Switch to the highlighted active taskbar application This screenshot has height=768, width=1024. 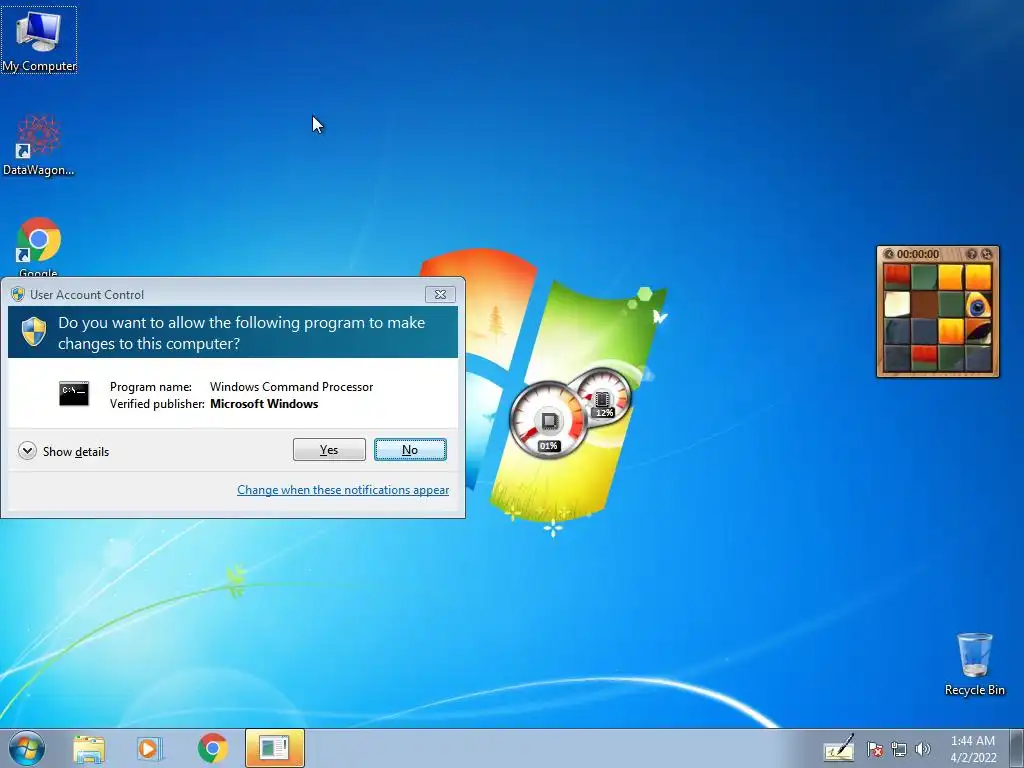tap(274, 748)
